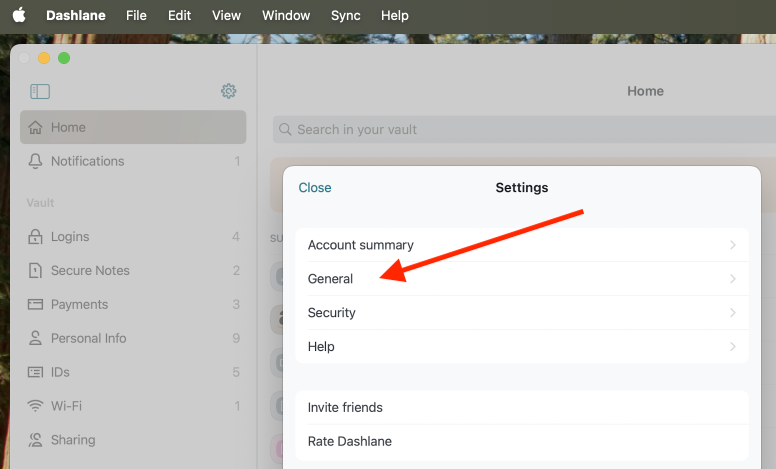The image size is (776, 469).
Task: Click the yellow minimize window button
Action: click(44, 58)
